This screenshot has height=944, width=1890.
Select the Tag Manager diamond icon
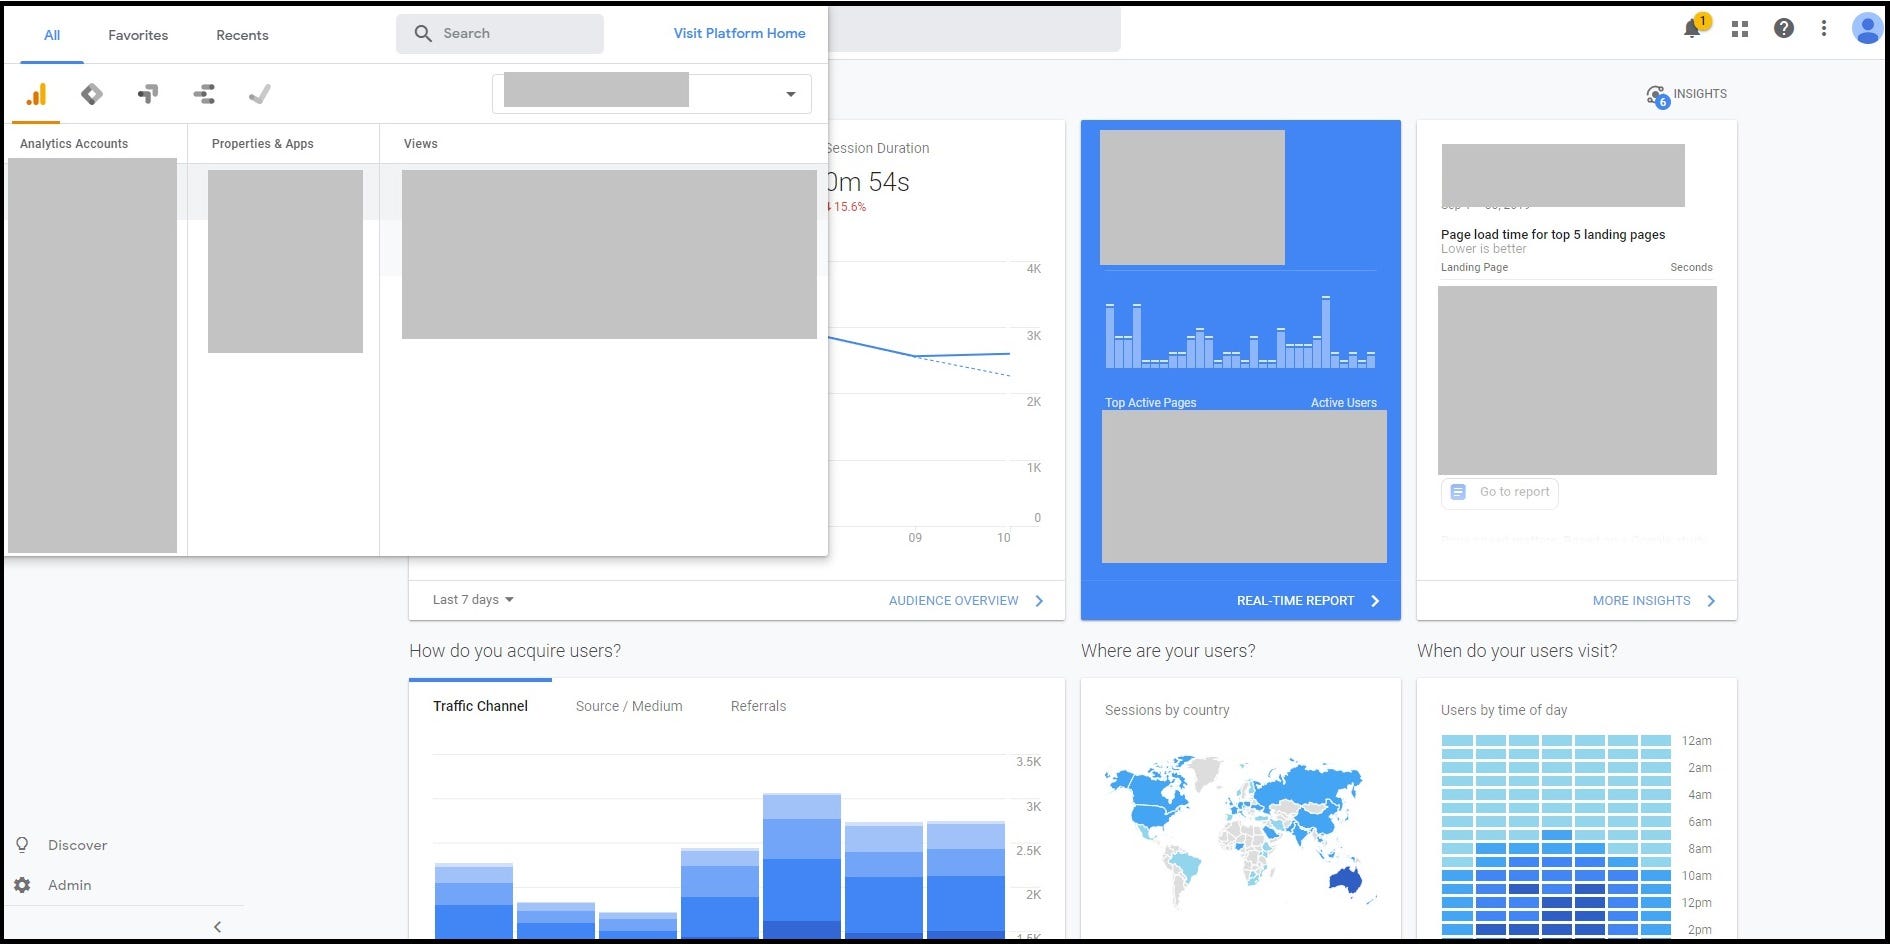[92, 94]
